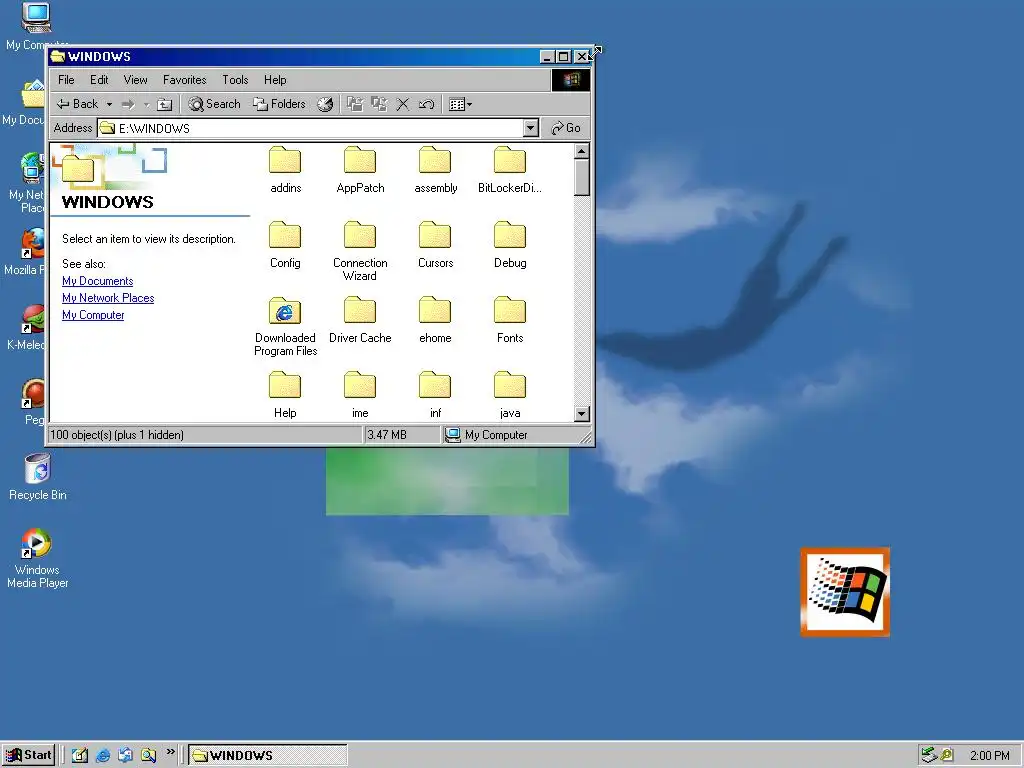Toggle the Folders pane button

tap(280, 104)
